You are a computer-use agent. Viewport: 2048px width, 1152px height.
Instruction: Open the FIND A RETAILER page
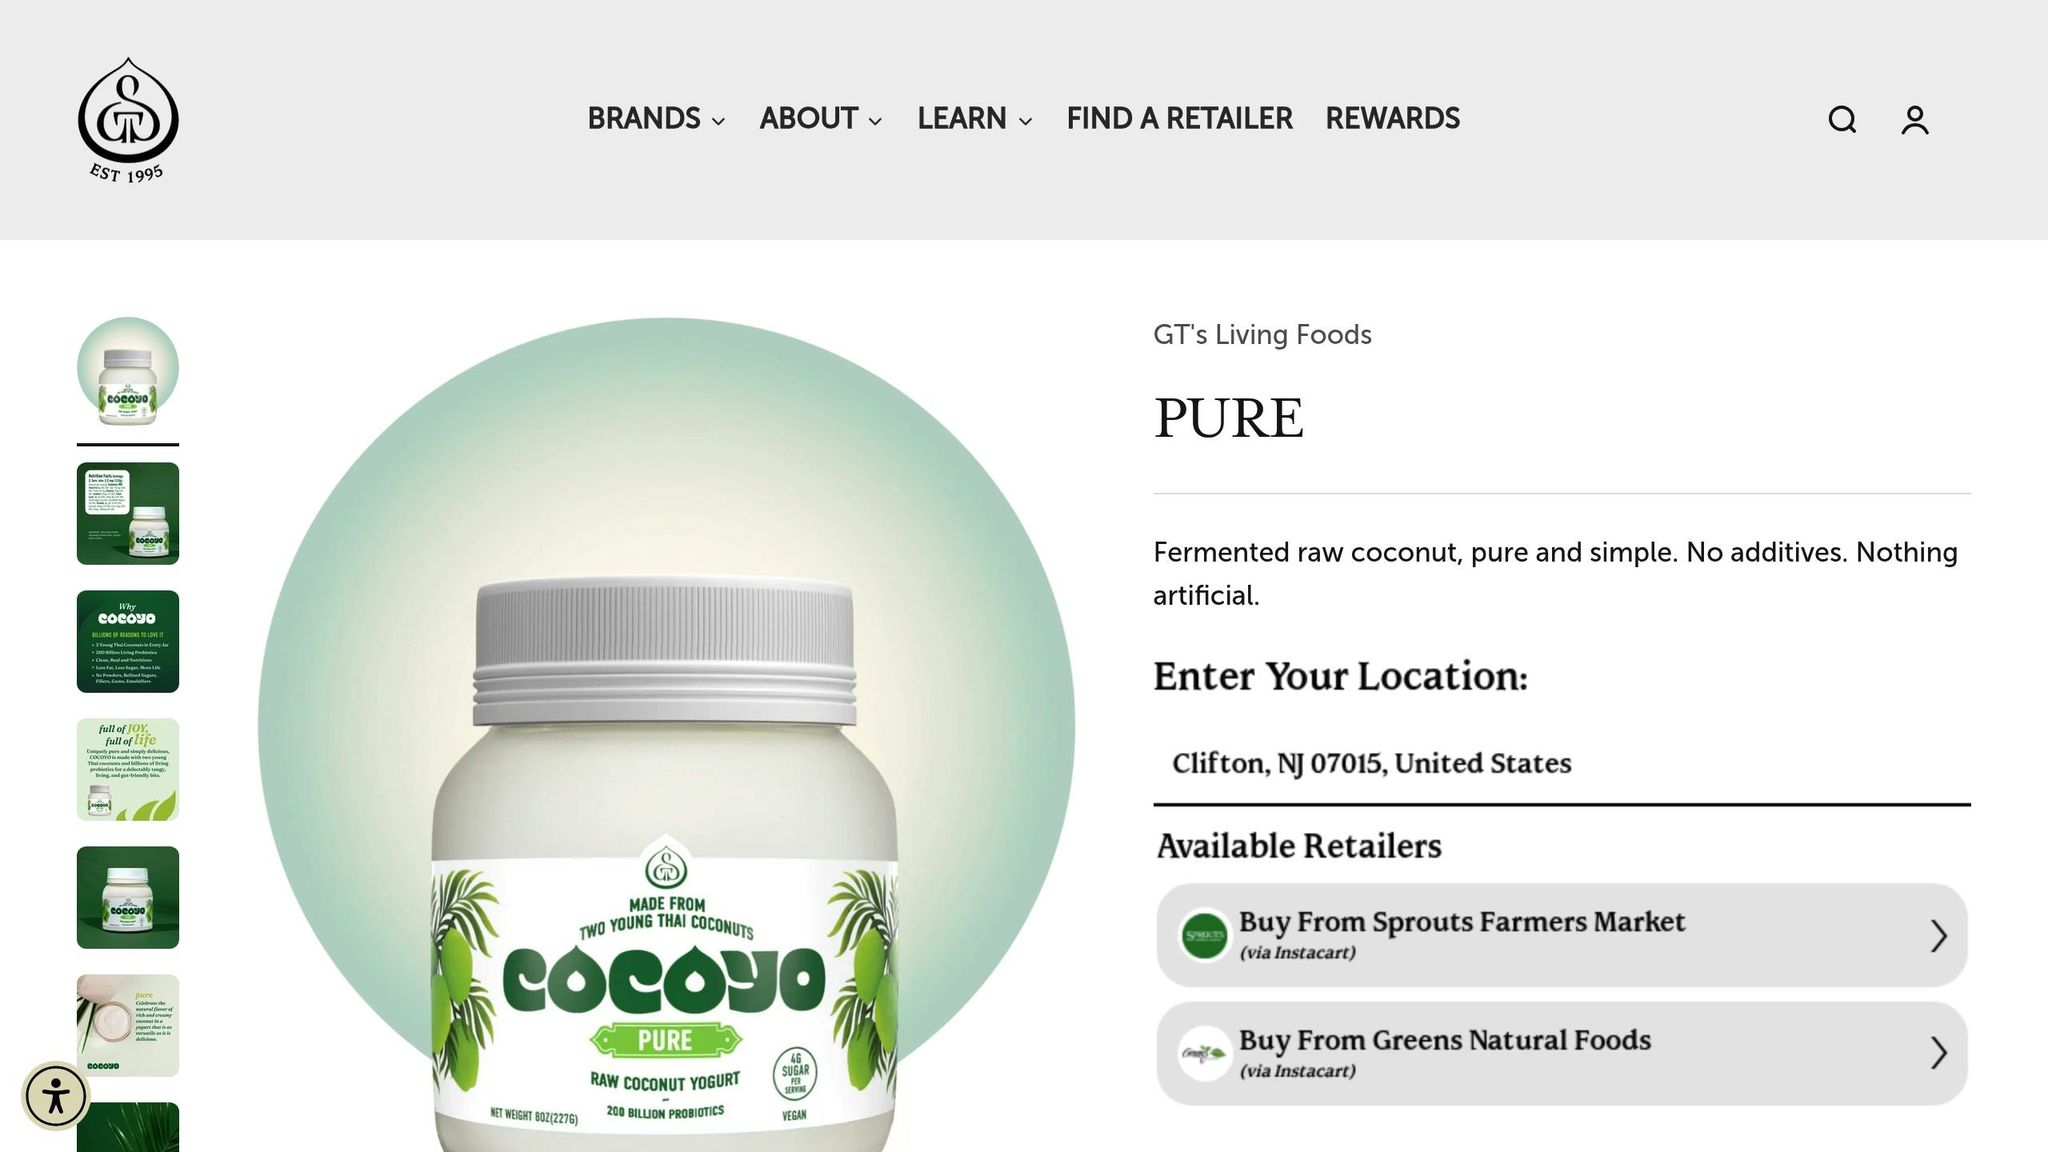1179,119
